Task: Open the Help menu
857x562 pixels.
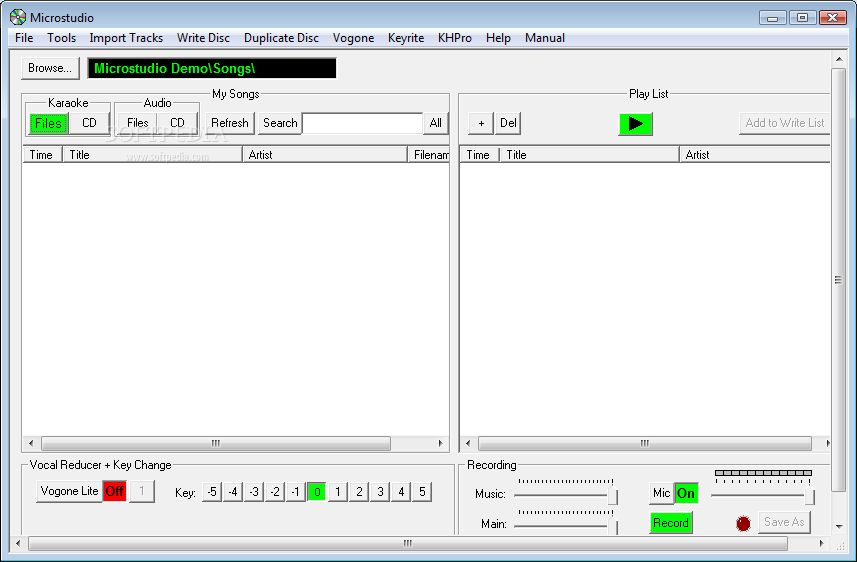Action: click(x=498, y=38)
